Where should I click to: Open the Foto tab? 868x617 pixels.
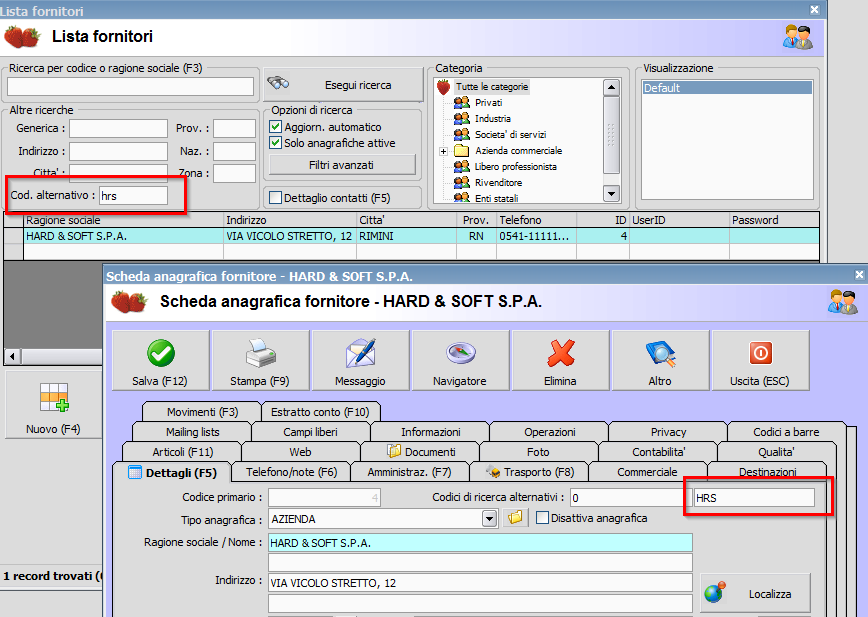coord(538,452)
